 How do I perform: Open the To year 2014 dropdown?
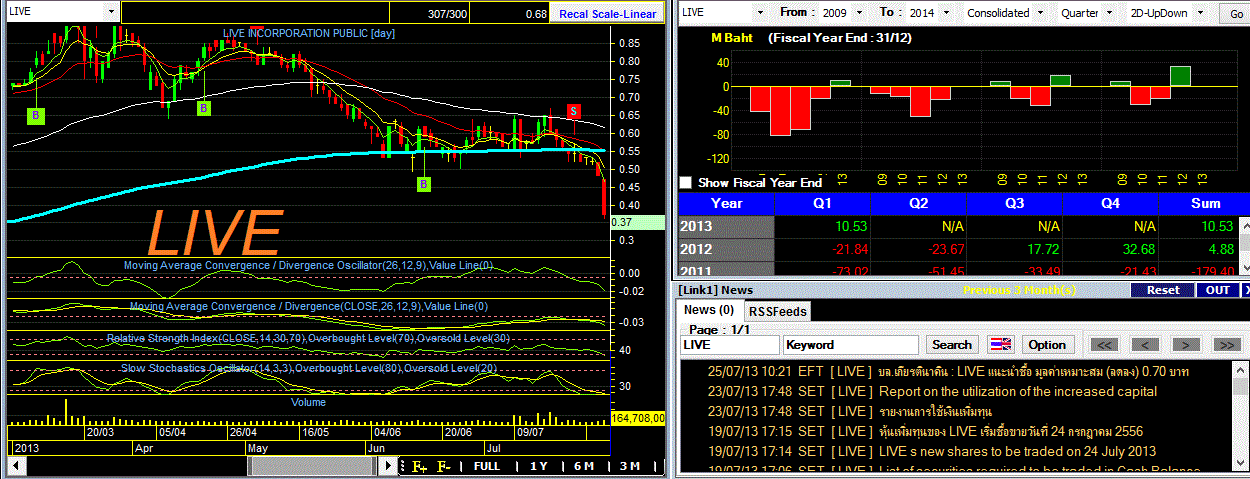(x=945, y=13)
